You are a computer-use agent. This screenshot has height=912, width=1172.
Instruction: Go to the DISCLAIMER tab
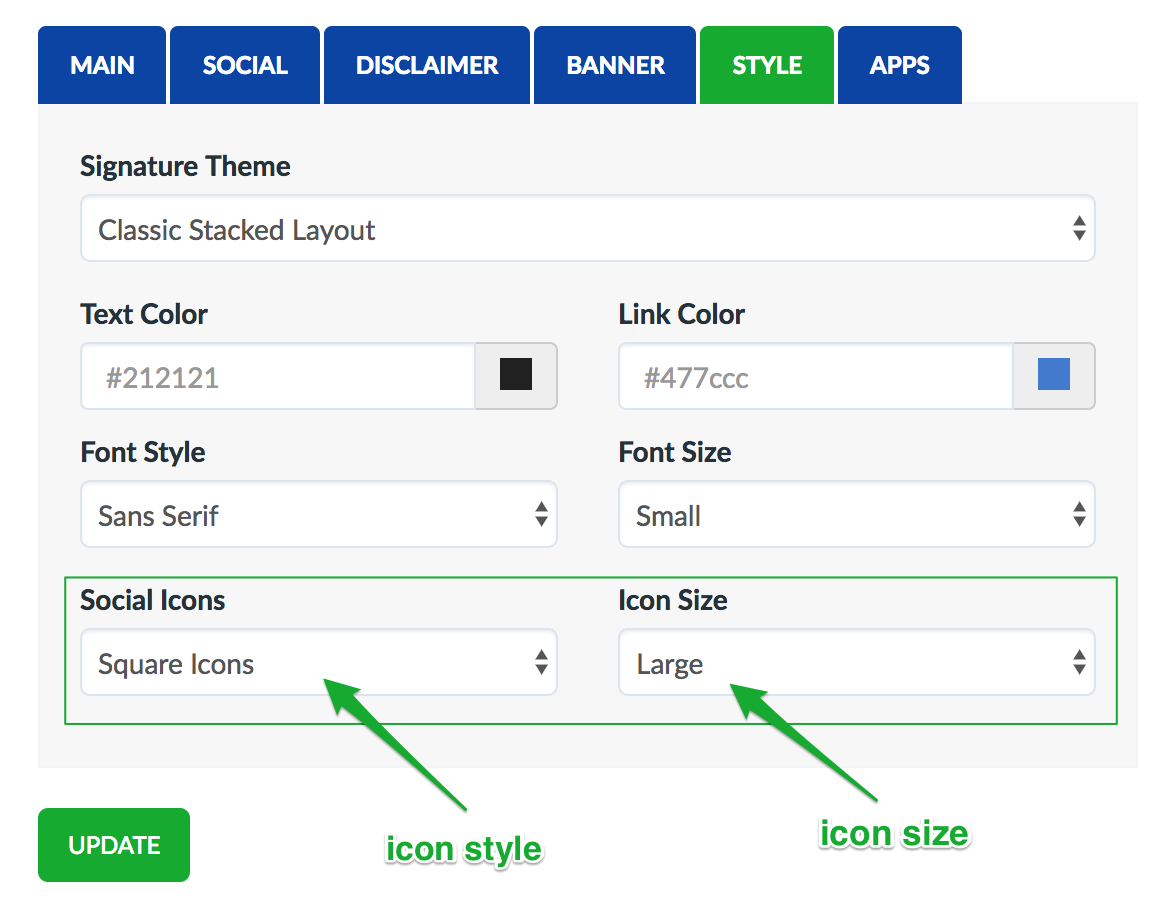[x=427, y=66]
